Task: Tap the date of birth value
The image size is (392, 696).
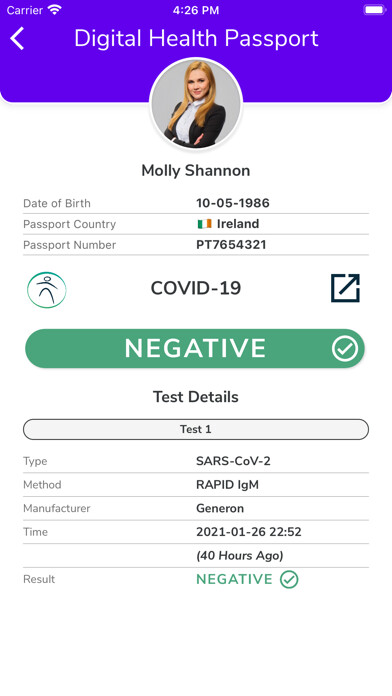Action: coord(233,203)
